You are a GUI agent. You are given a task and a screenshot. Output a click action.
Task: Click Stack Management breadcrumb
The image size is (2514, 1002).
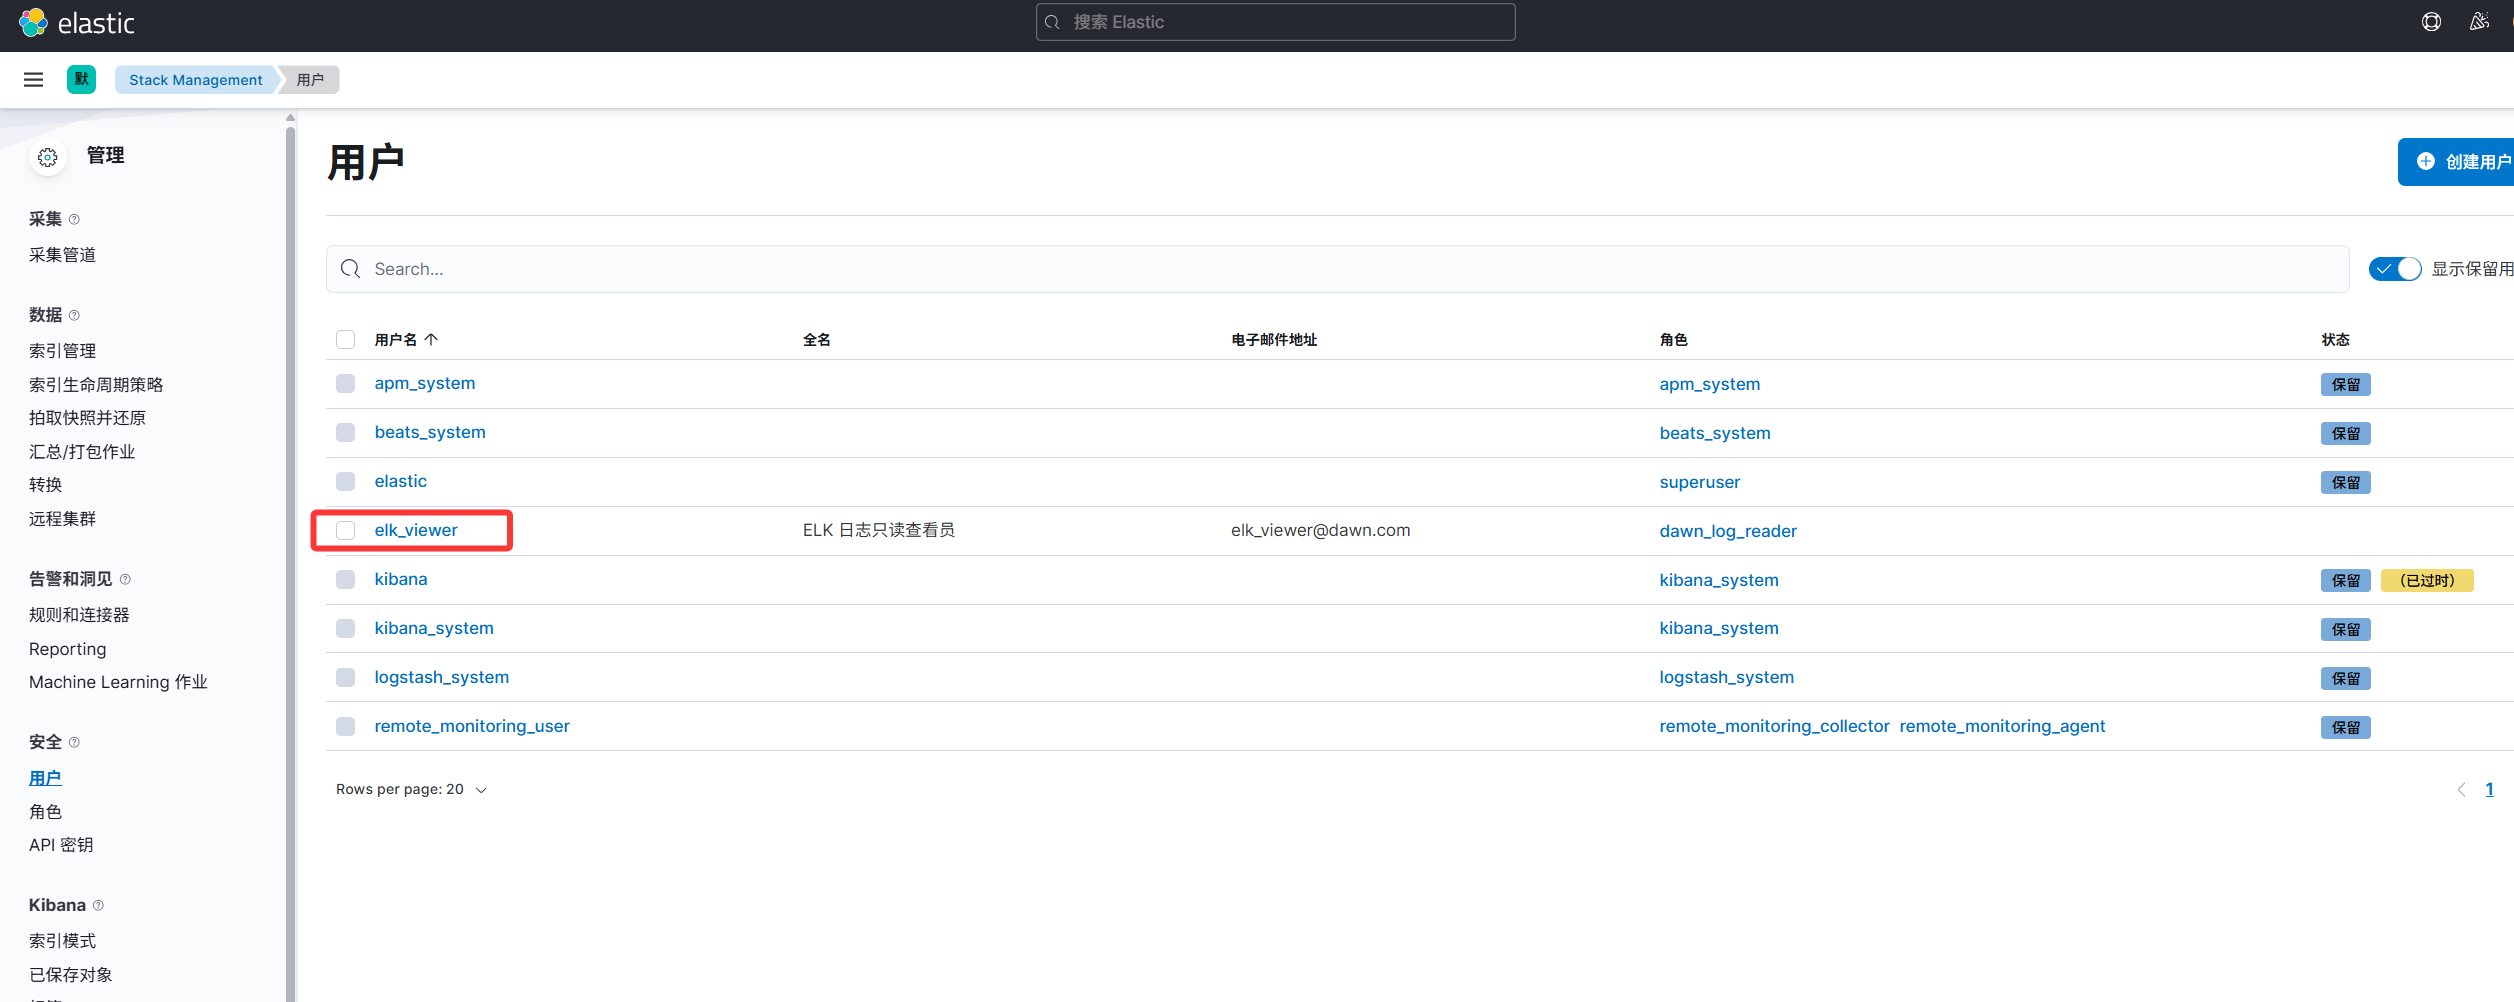pos(196,80)
